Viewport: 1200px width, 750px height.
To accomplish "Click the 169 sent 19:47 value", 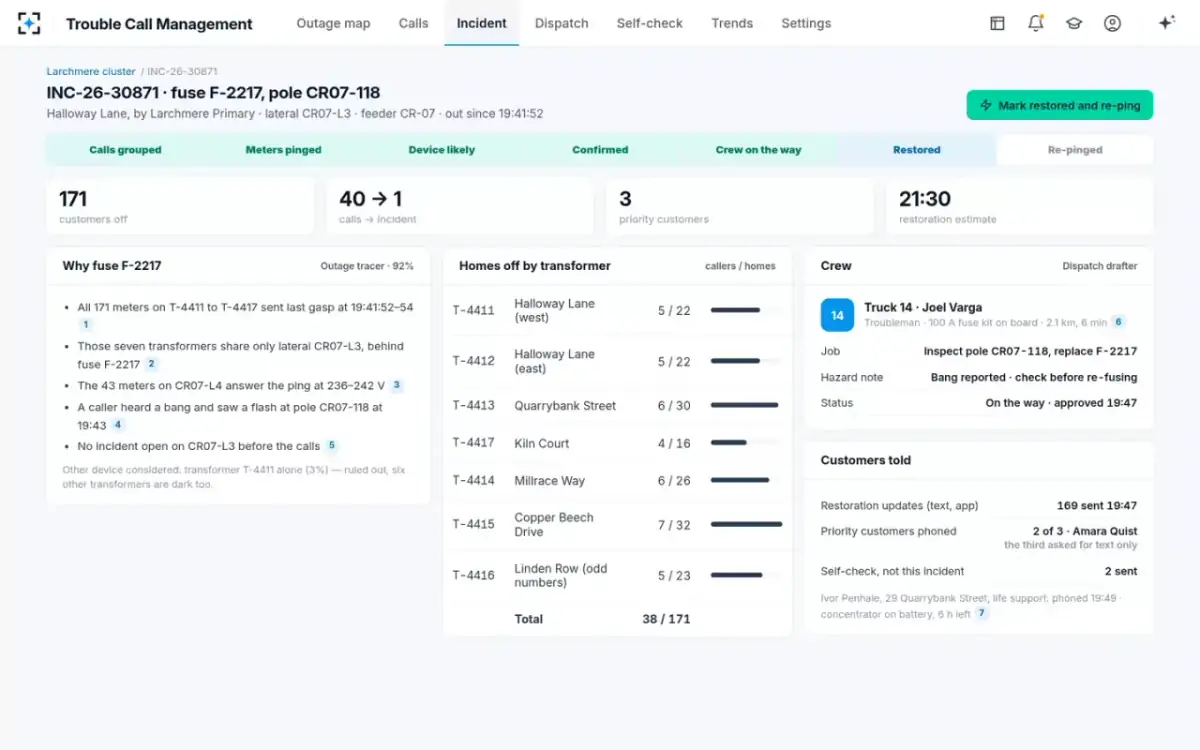I will click(x=1097, y=506).
